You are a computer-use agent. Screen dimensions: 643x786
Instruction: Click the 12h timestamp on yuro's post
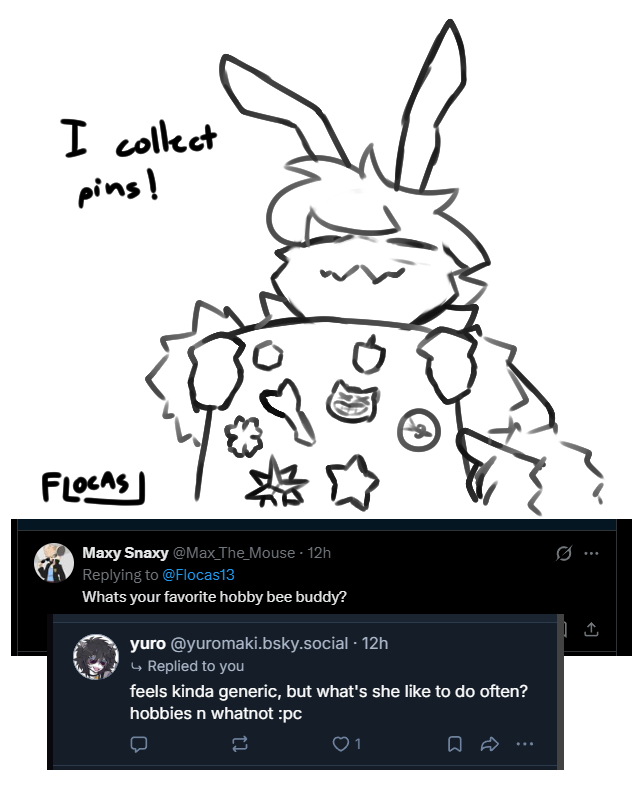[x=375, y=643]
